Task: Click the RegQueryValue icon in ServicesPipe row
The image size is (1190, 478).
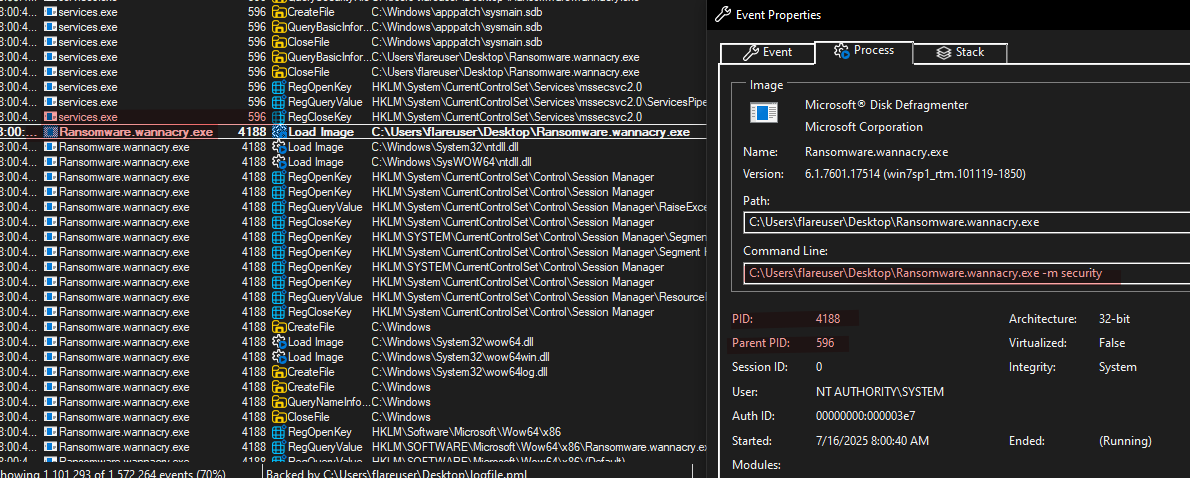Action: (278, 102)
